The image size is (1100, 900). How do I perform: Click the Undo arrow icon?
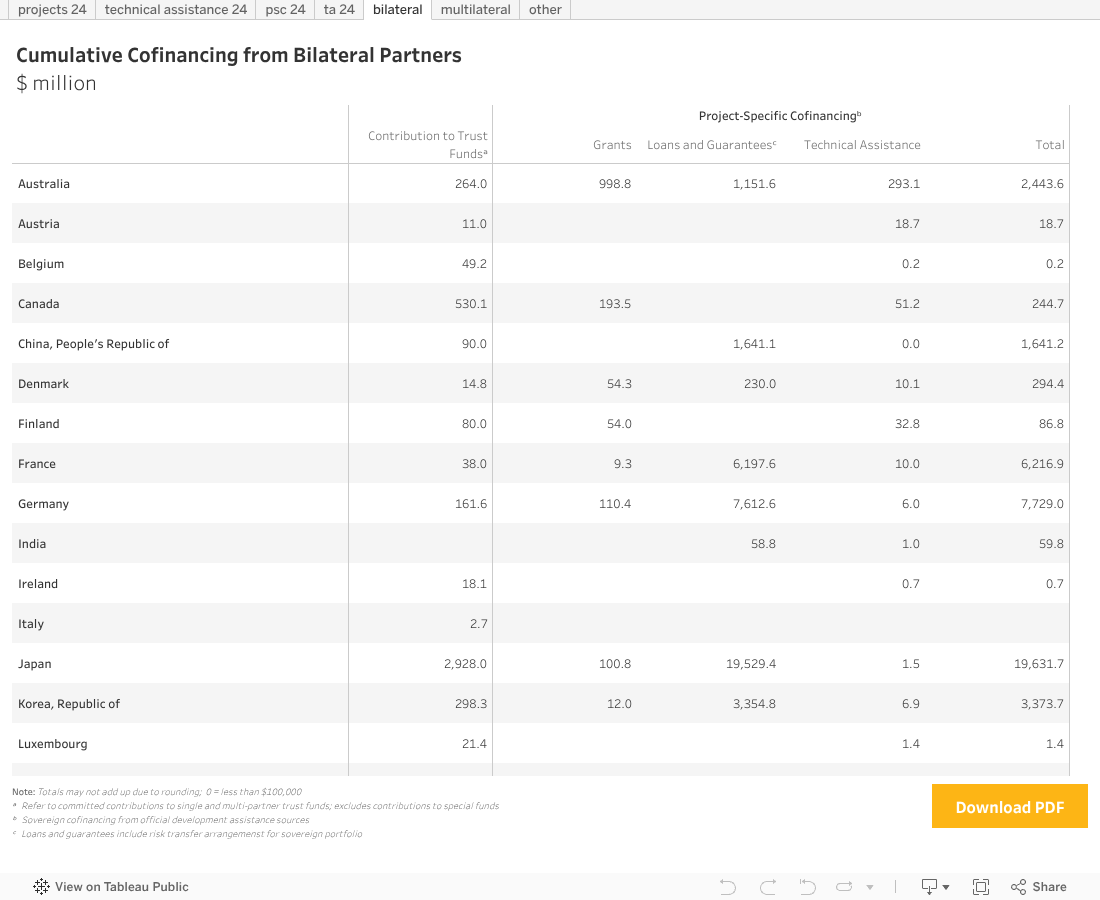coord(728,887)
